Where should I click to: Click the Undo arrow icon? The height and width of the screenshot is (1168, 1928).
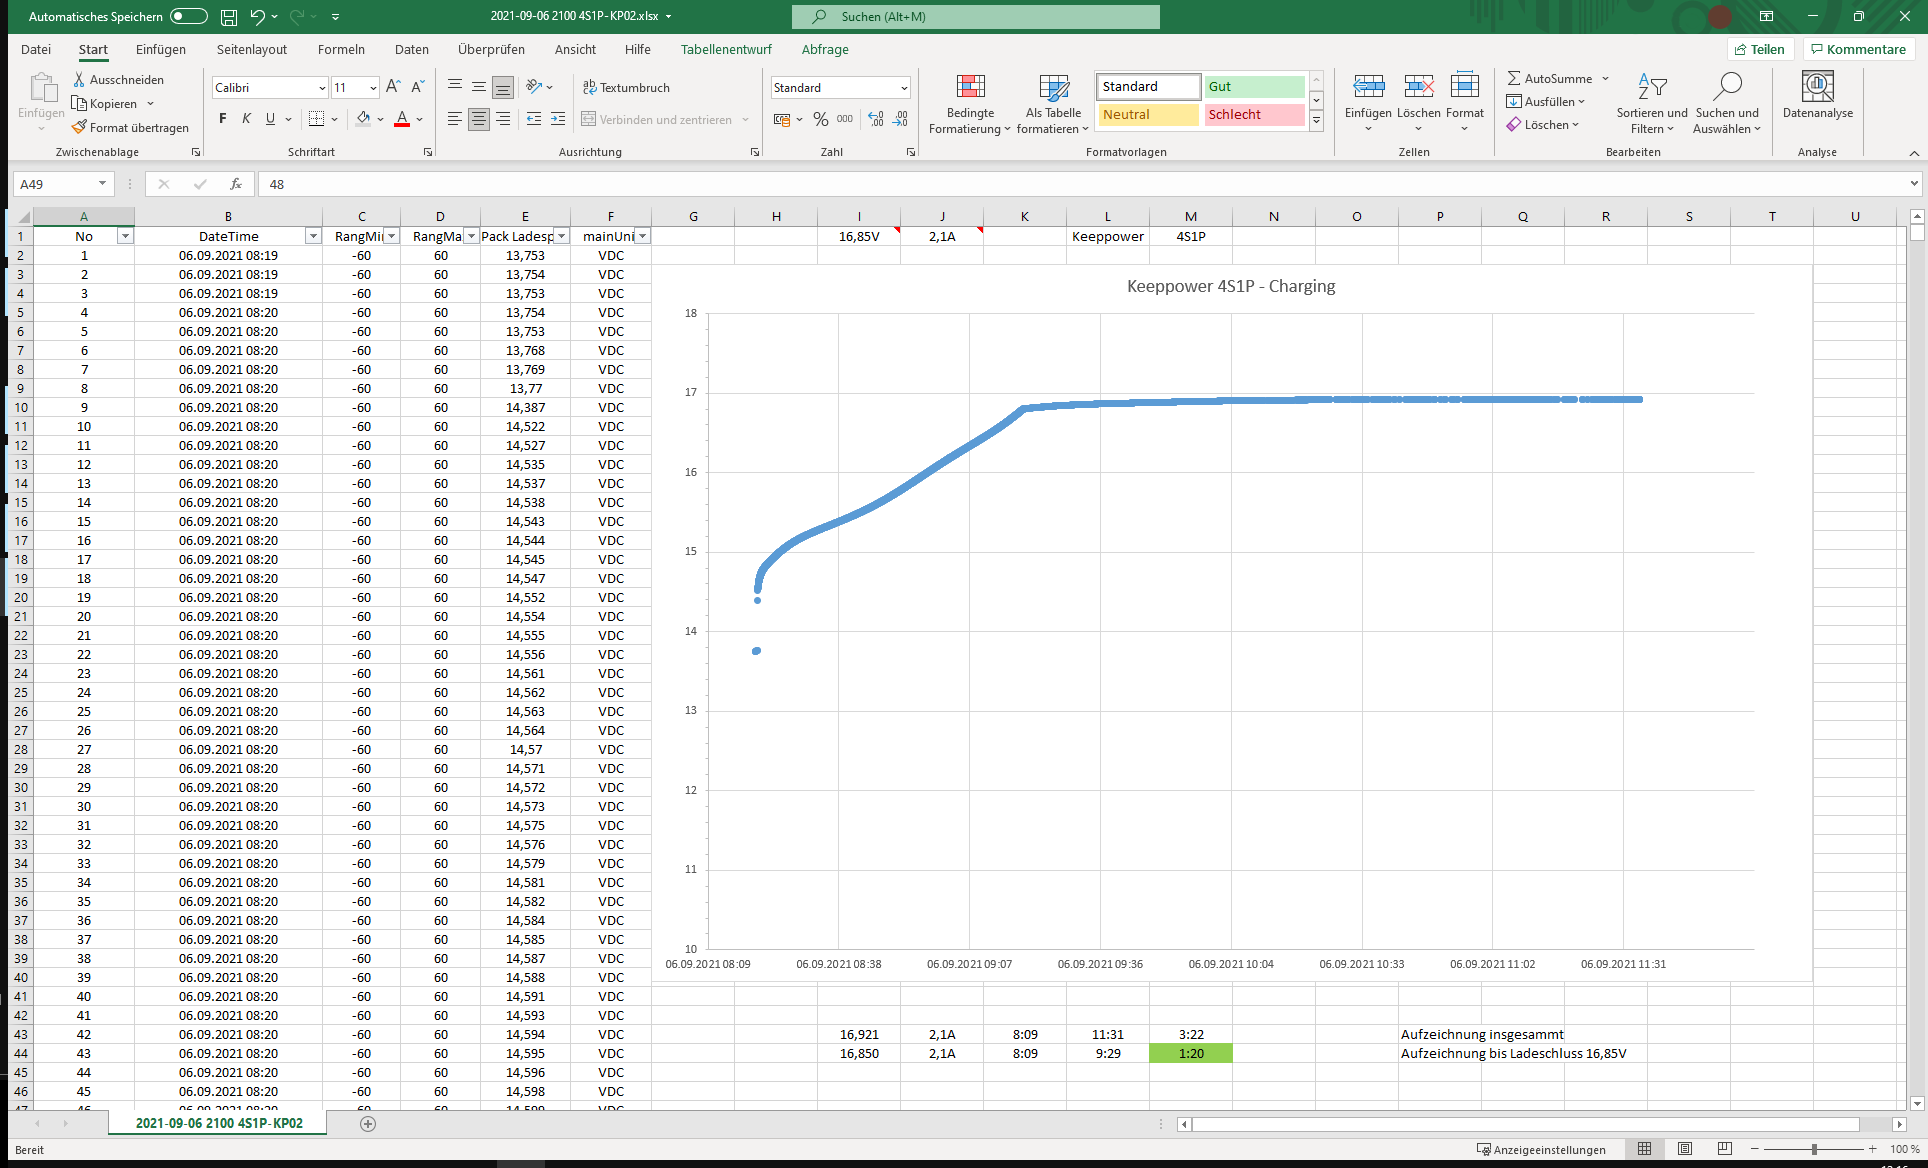257,16
